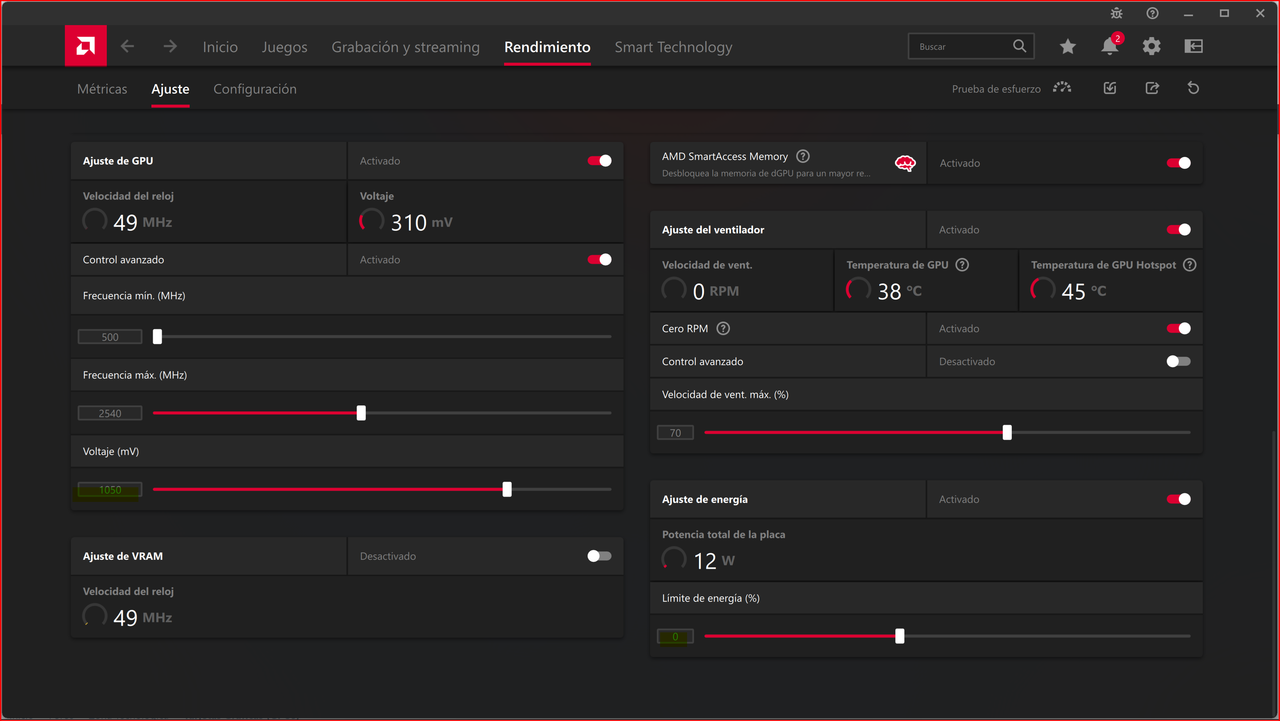Disable the Ajuste de energía toggle
This screenshot has height=721, width=1280.
(x=1179, y=499)
